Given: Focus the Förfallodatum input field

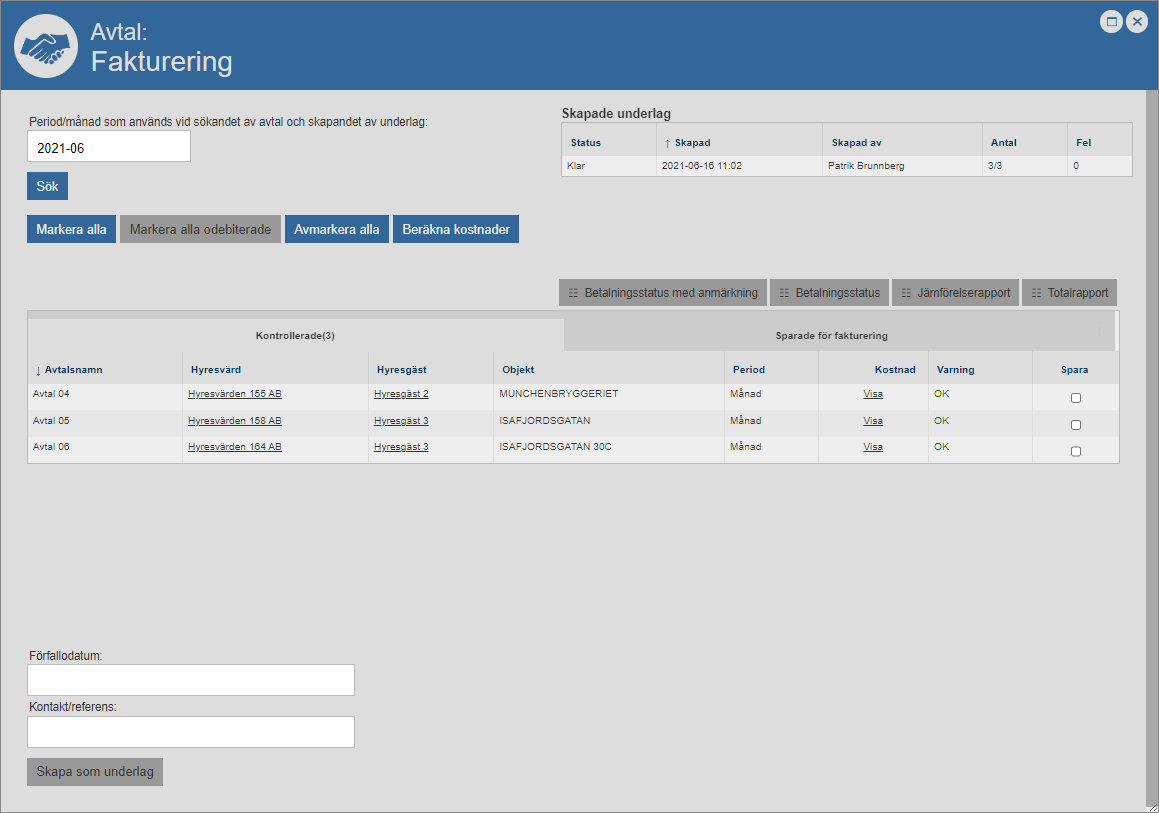Looking at the screenshot, I should (191, 680).
